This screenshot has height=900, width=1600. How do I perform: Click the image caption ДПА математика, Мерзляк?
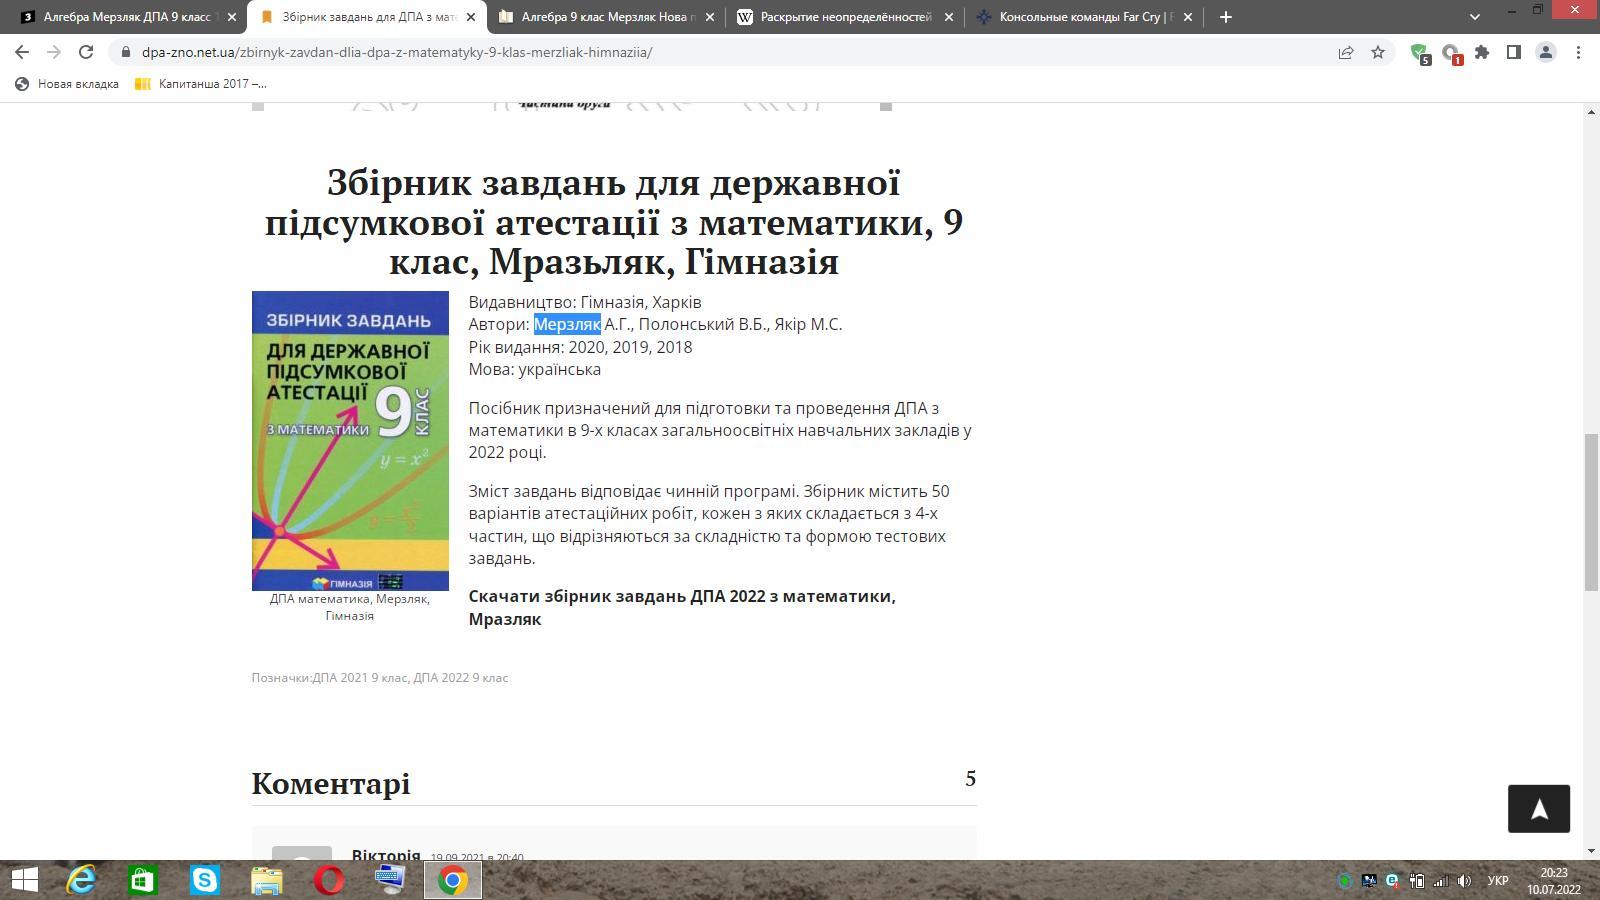tap(350, 607)
